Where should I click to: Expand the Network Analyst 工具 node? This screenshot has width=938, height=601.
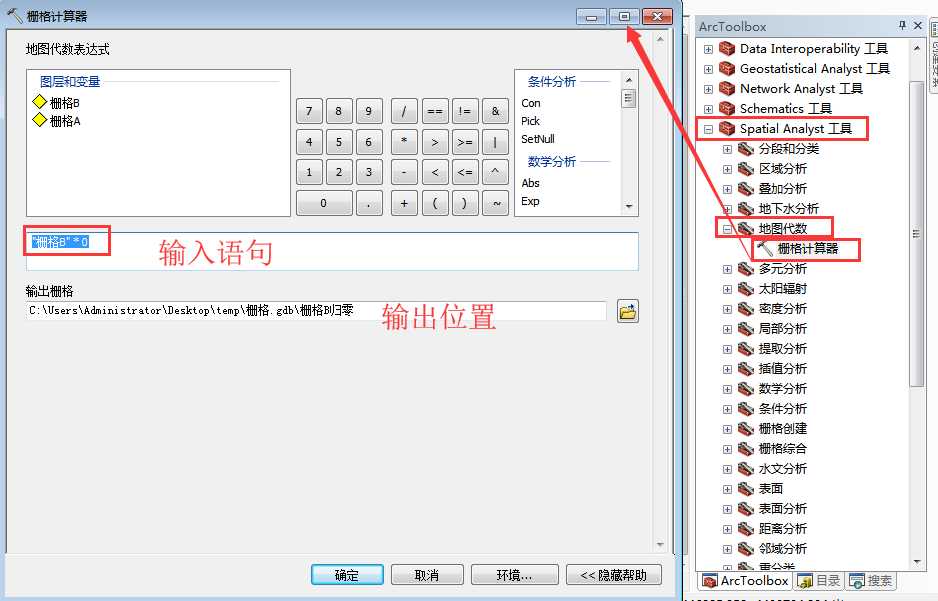coord(708,89)
